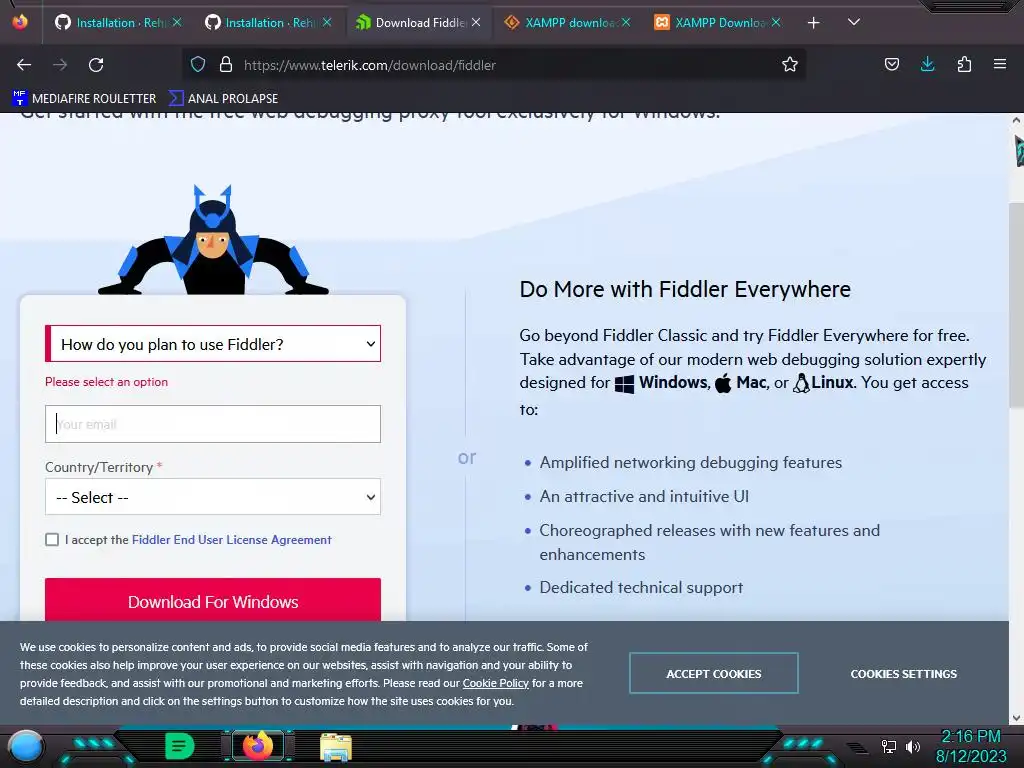This screenshot has width=1024, height=768.
Task: Open the Country/Territory Select dropdown
Action: pyautogui.click(x=213, y=497)
